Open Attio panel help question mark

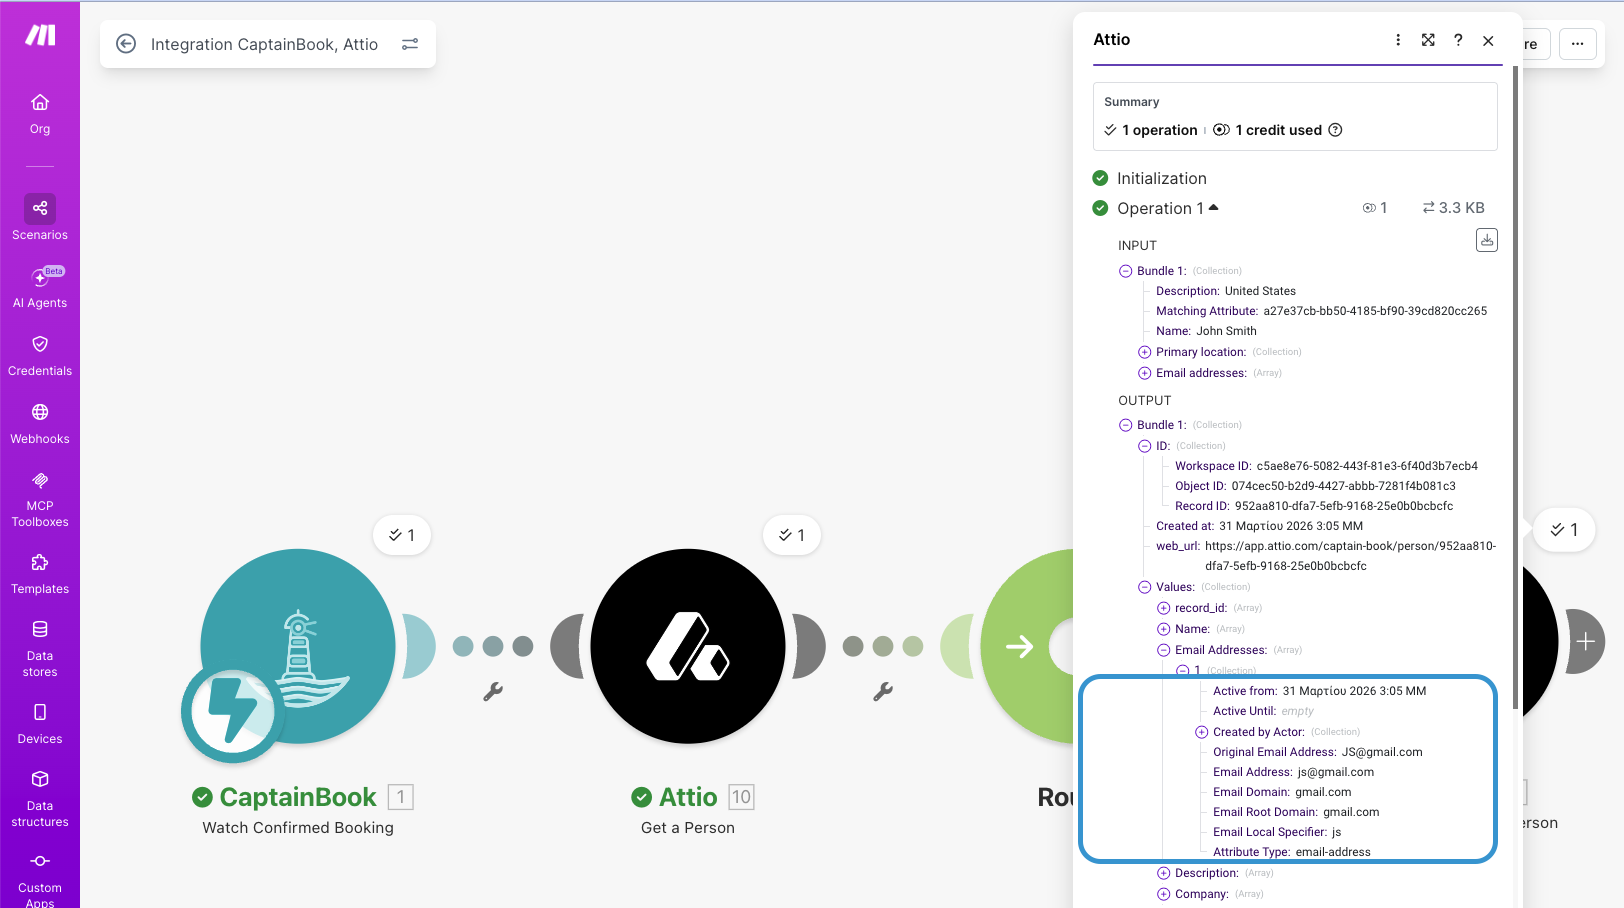point(1458,40)
